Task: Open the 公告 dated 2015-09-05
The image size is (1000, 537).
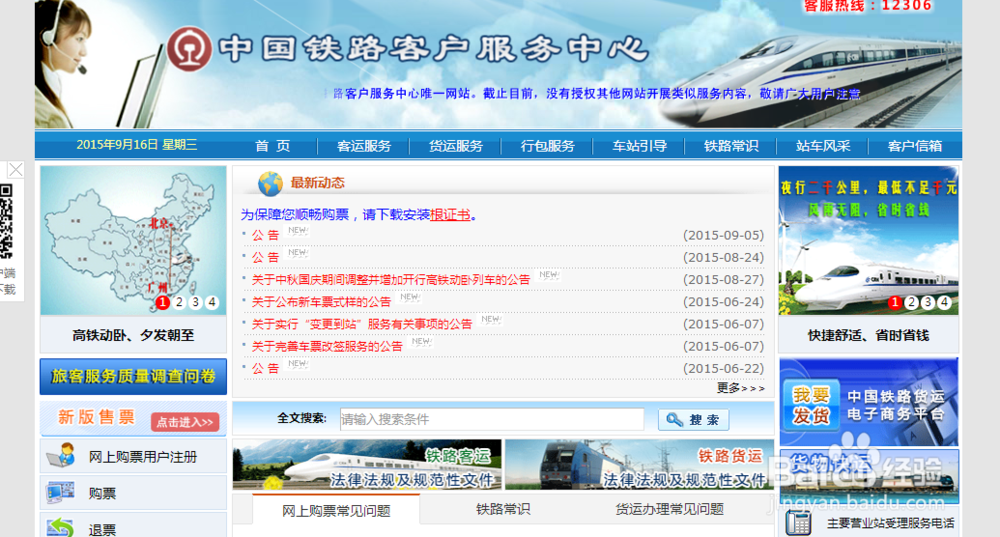Action: [265, 235]
